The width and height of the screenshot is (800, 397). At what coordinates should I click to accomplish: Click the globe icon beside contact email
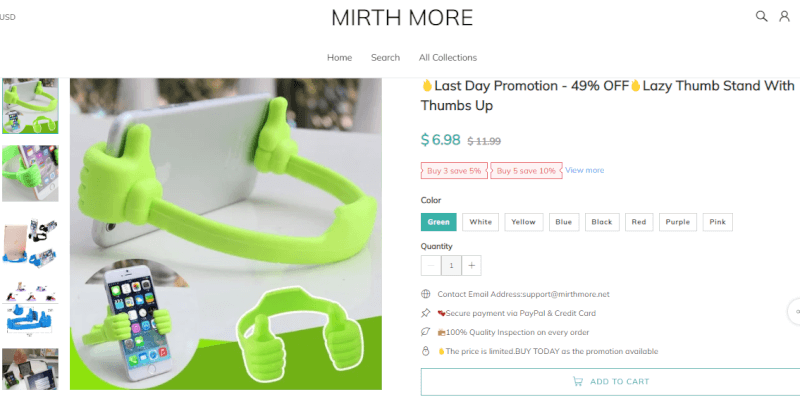pos(426,294)
